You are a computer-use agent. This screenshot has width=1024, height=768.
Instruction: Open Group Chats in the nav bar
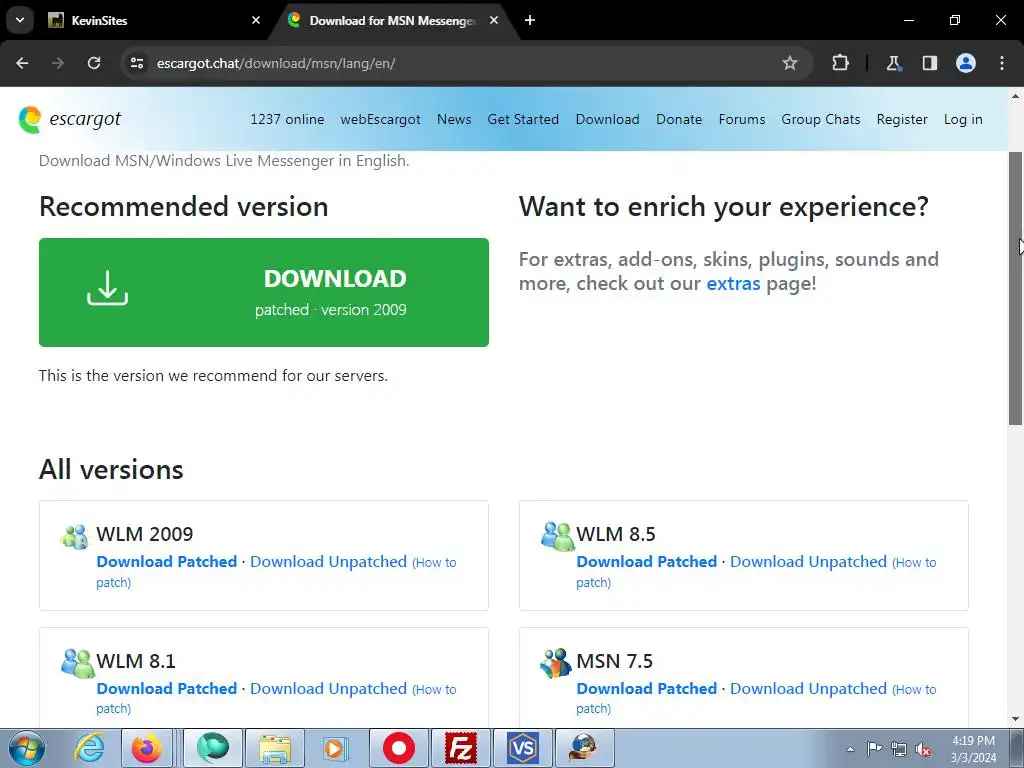tap(821, 120)
